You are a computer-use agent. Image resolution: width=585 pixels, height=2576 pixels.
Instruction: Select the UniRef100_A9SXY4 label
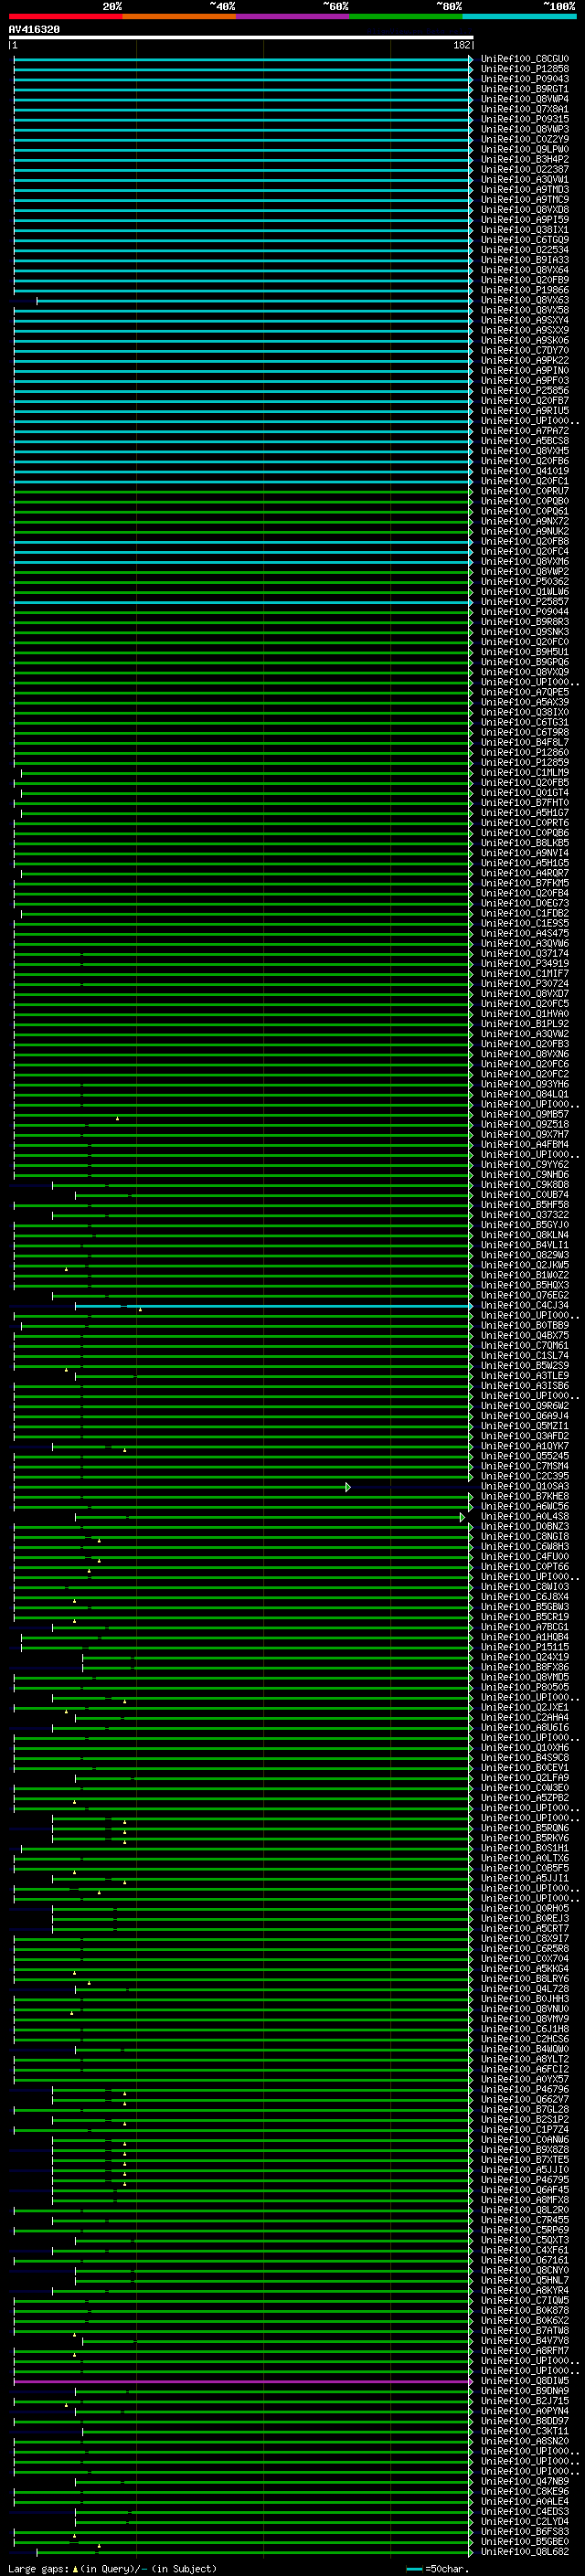tap(525, 320)
